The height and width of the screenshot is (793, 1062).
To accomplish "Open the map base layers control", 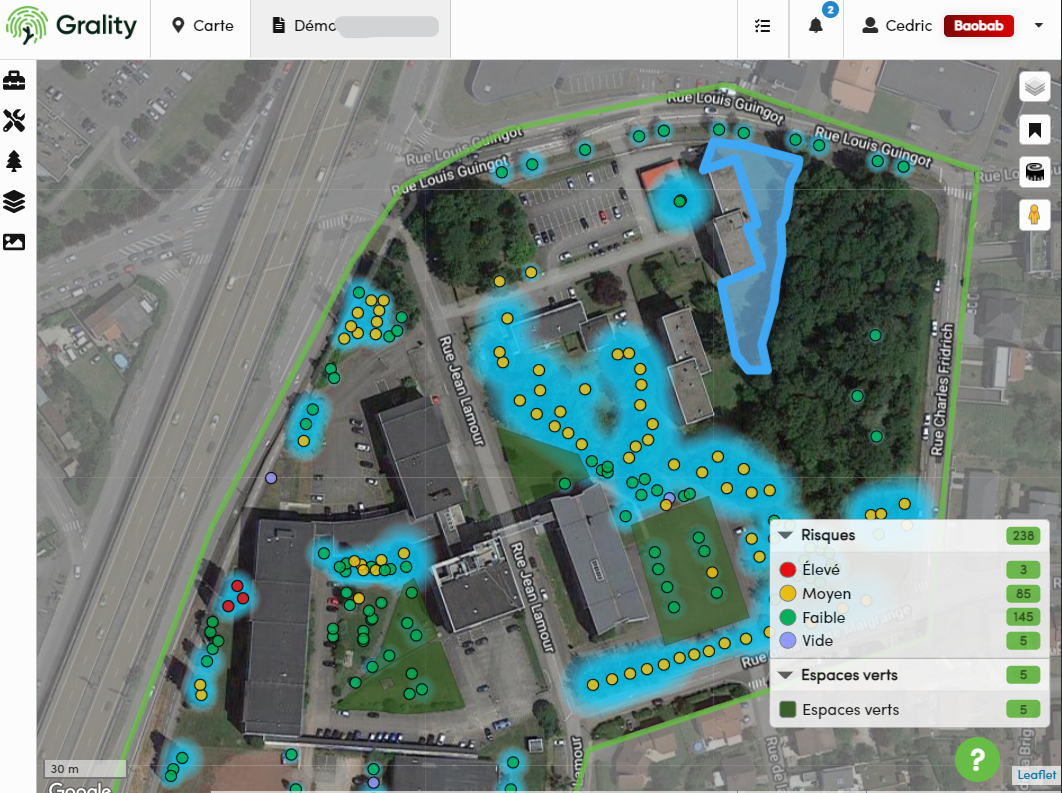I will (x=1034, y=87).
